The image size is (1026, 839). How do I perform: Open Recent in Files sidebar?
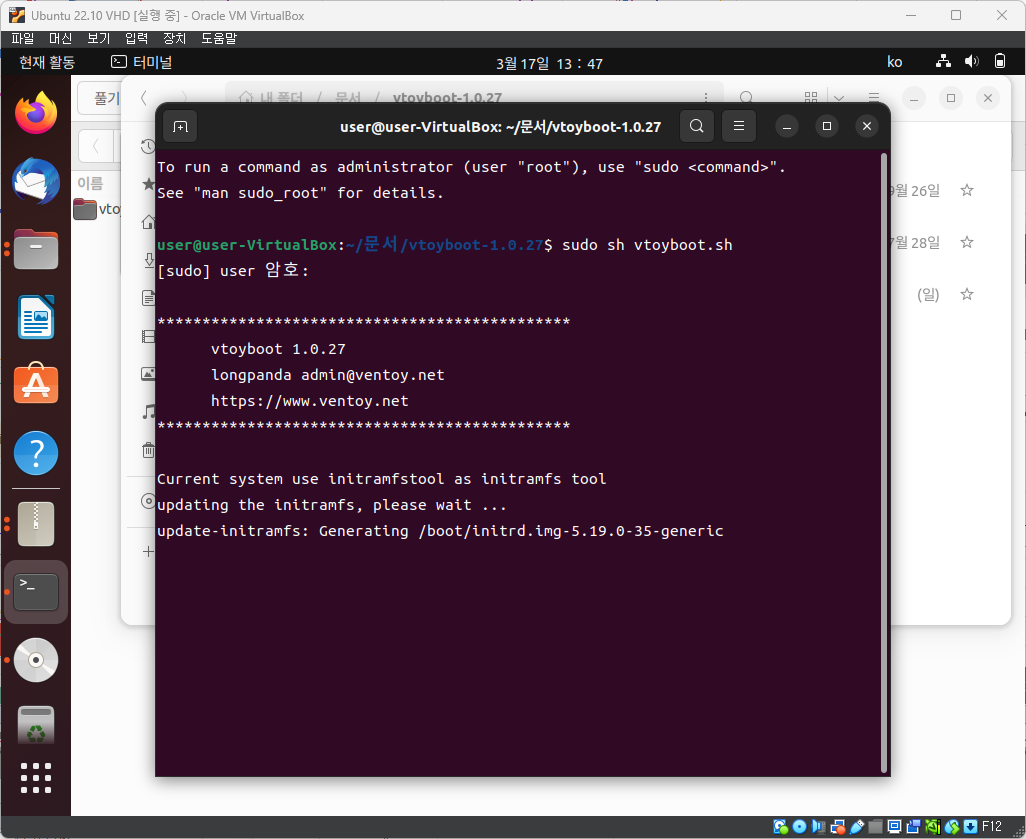(148, 146)
